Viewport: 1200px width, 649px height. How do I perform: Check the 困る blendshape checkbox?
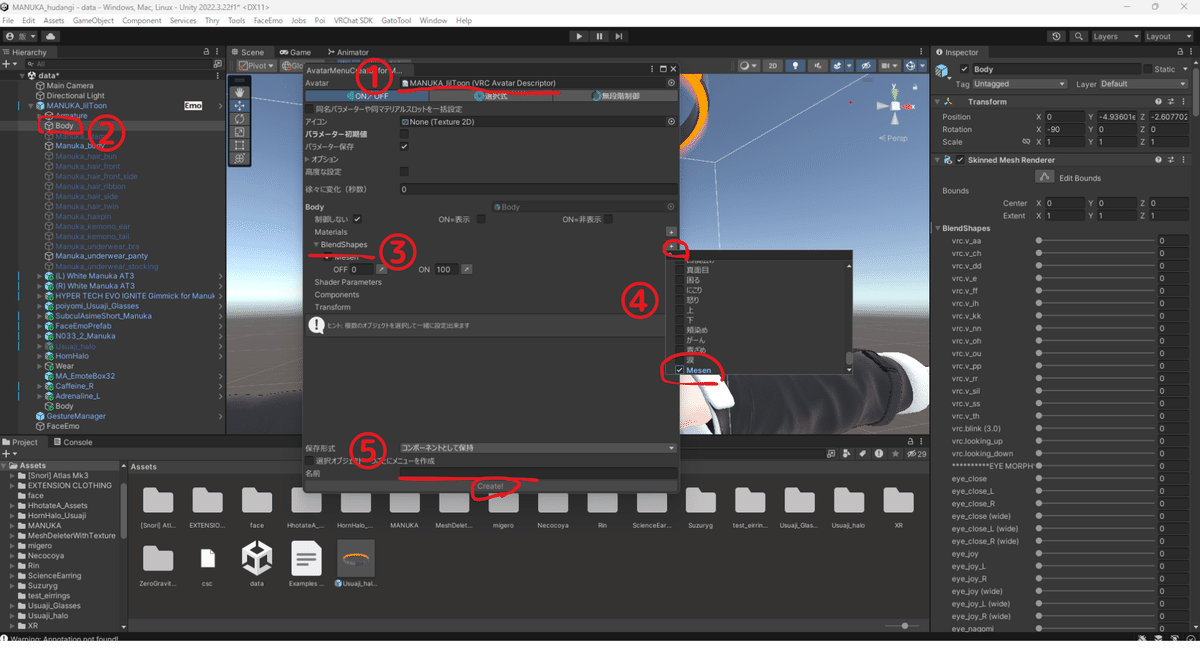[x=680, y=281]
